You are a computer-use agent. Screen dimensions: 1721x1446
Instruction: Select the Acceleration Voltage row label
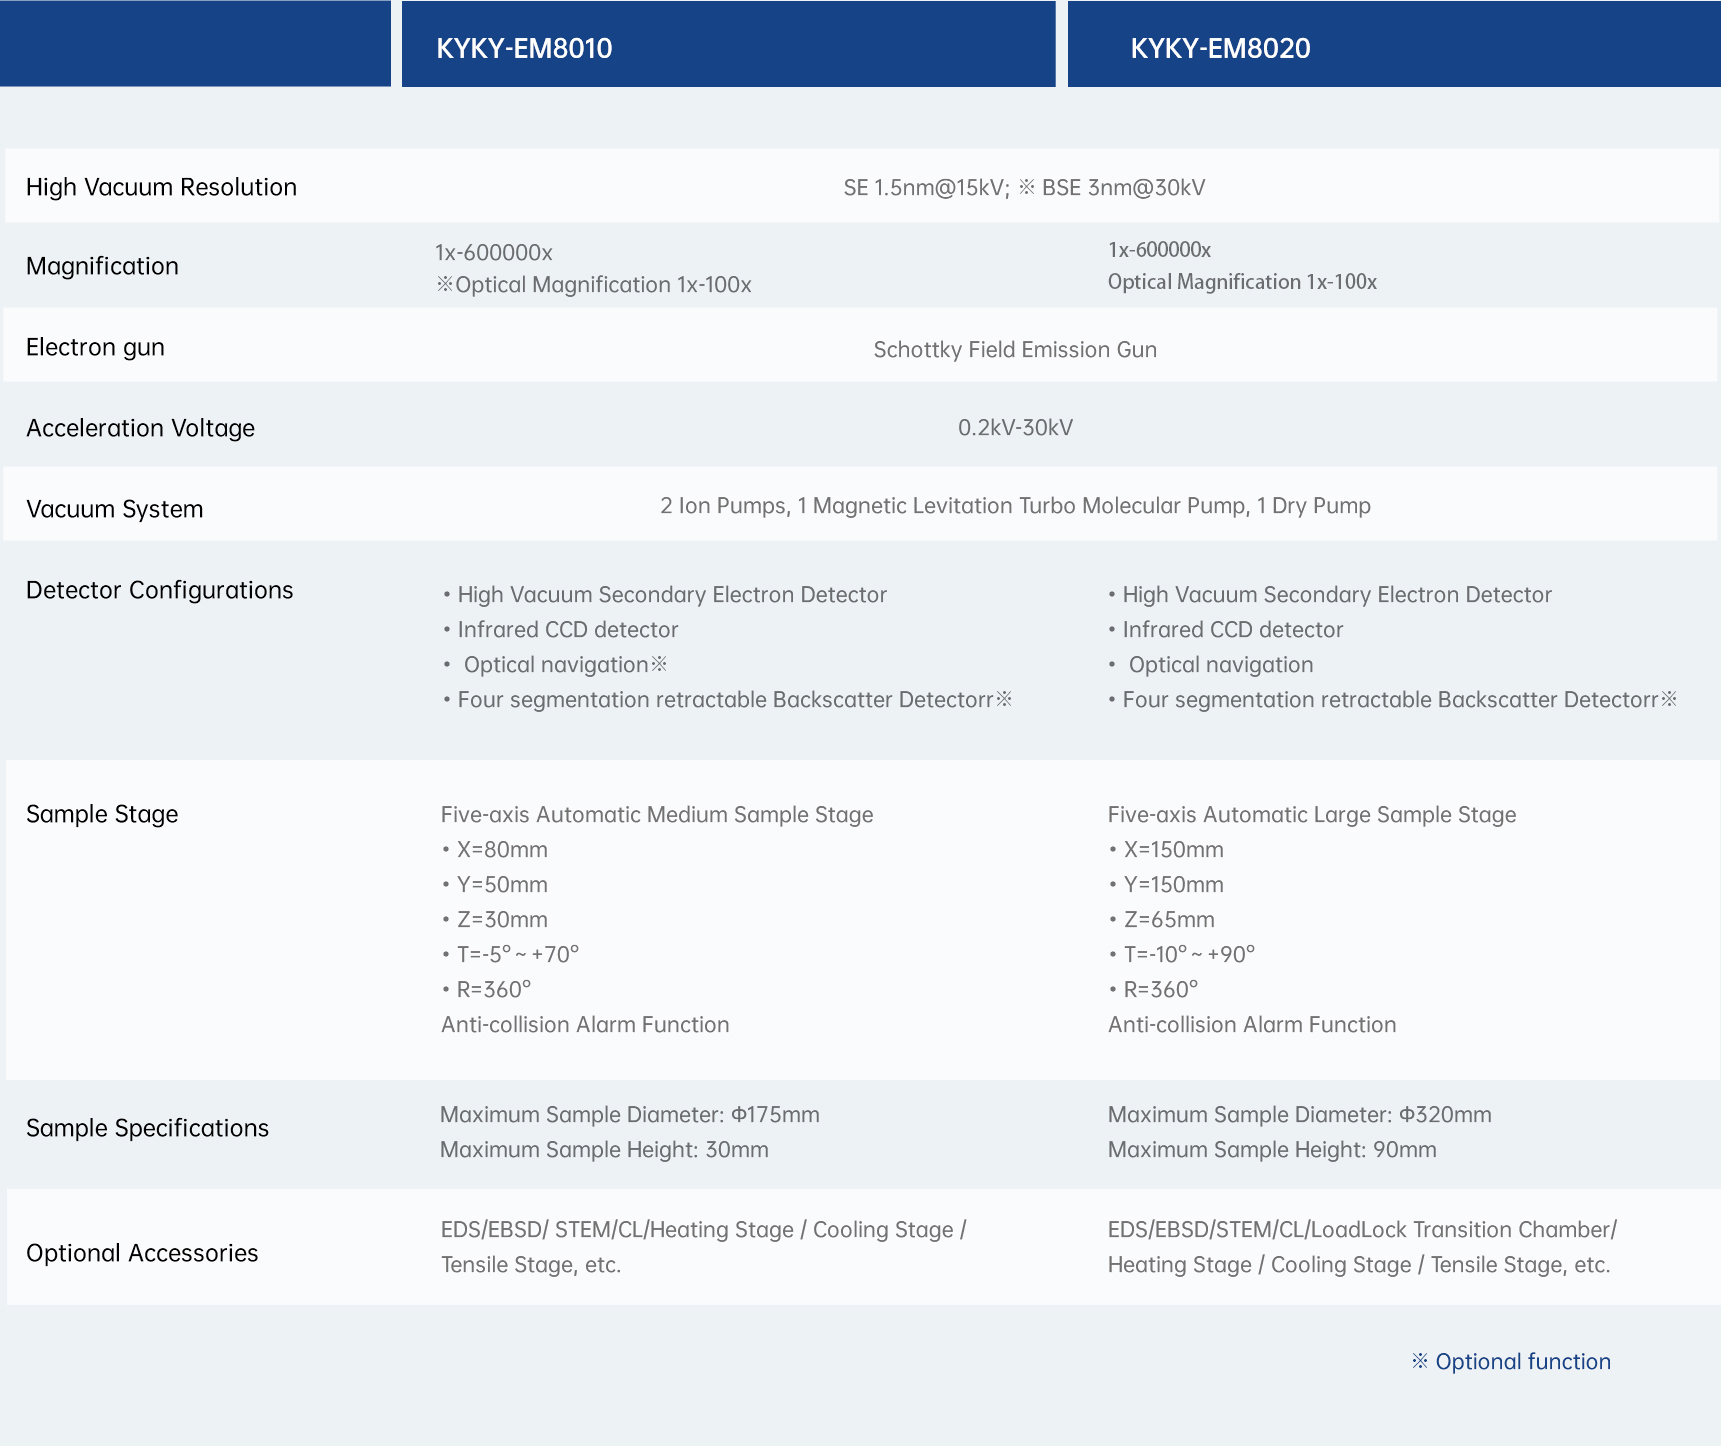tap(140, 428)
